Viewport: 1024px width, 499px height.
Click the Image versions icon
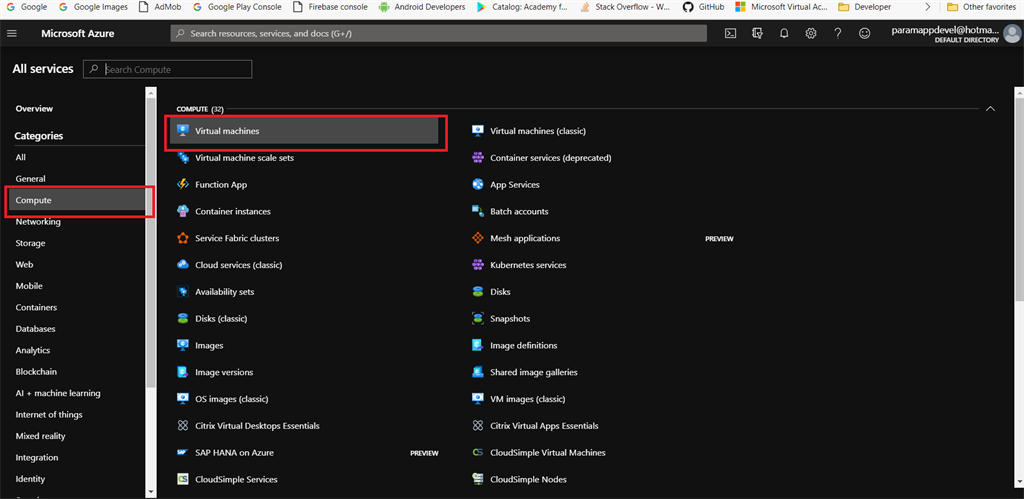pos(183,372)
